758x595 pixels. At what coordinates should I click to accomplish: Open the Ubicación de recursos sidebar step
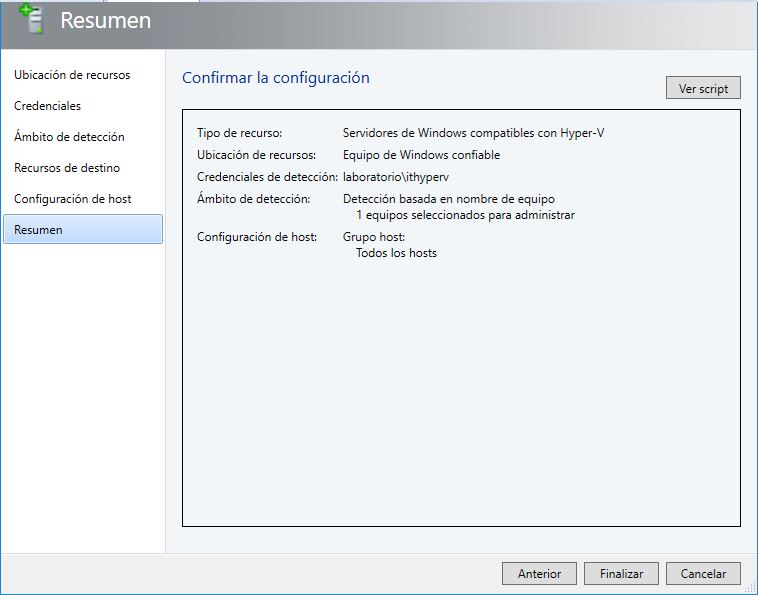click(72, 75)
